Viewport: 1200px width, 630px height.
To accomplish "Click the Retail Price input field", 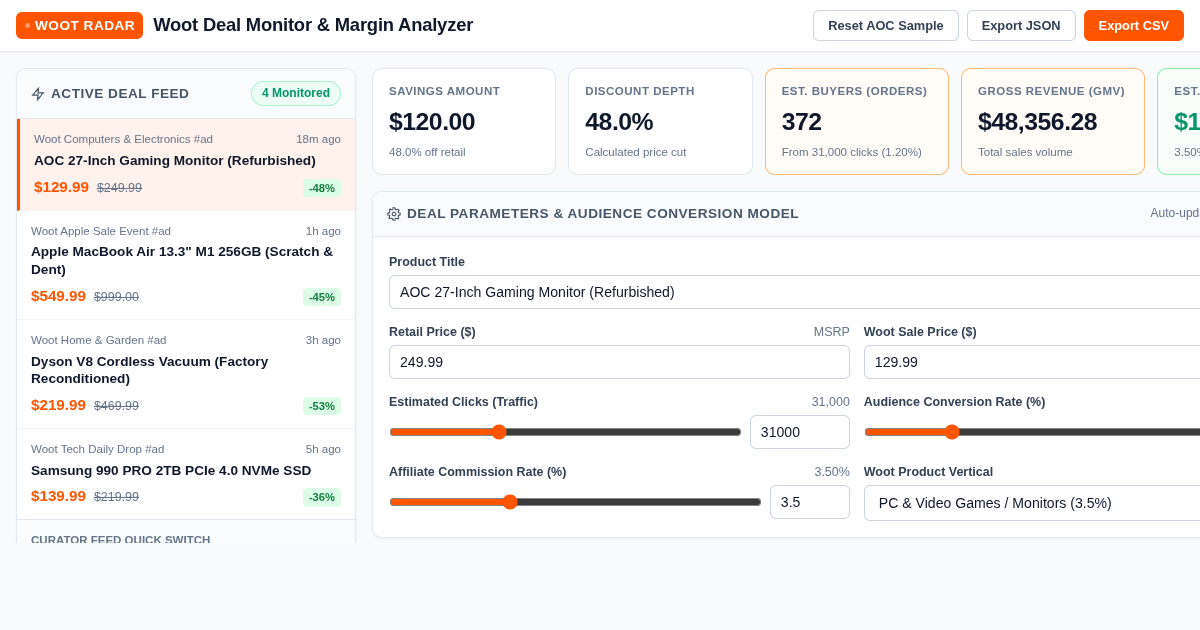I will pyautogui.click(x=619, y=362).
